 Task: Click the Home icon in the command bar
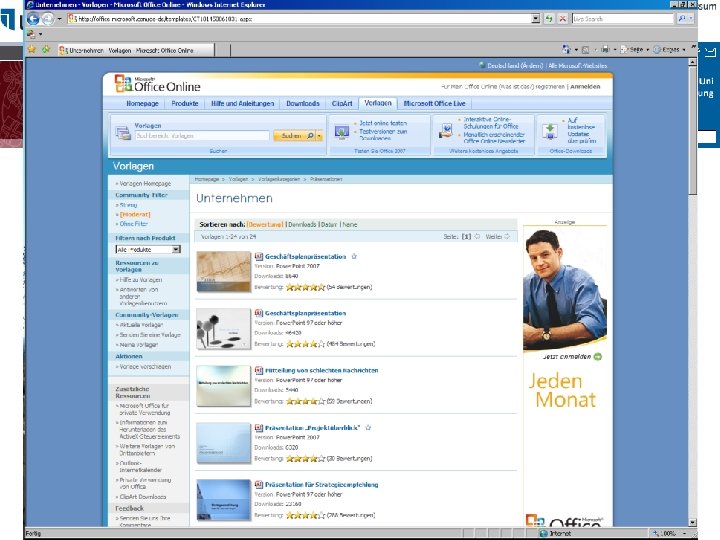coord(566,49)
